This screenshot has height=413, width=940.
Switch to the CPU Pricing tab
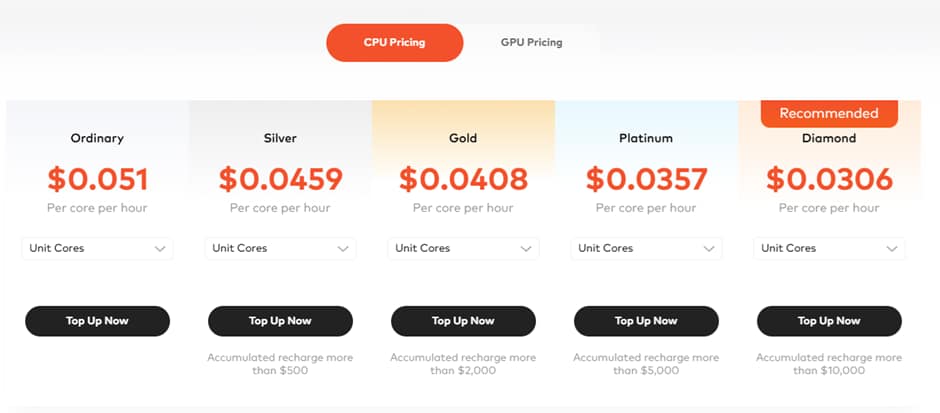(394, 43)
